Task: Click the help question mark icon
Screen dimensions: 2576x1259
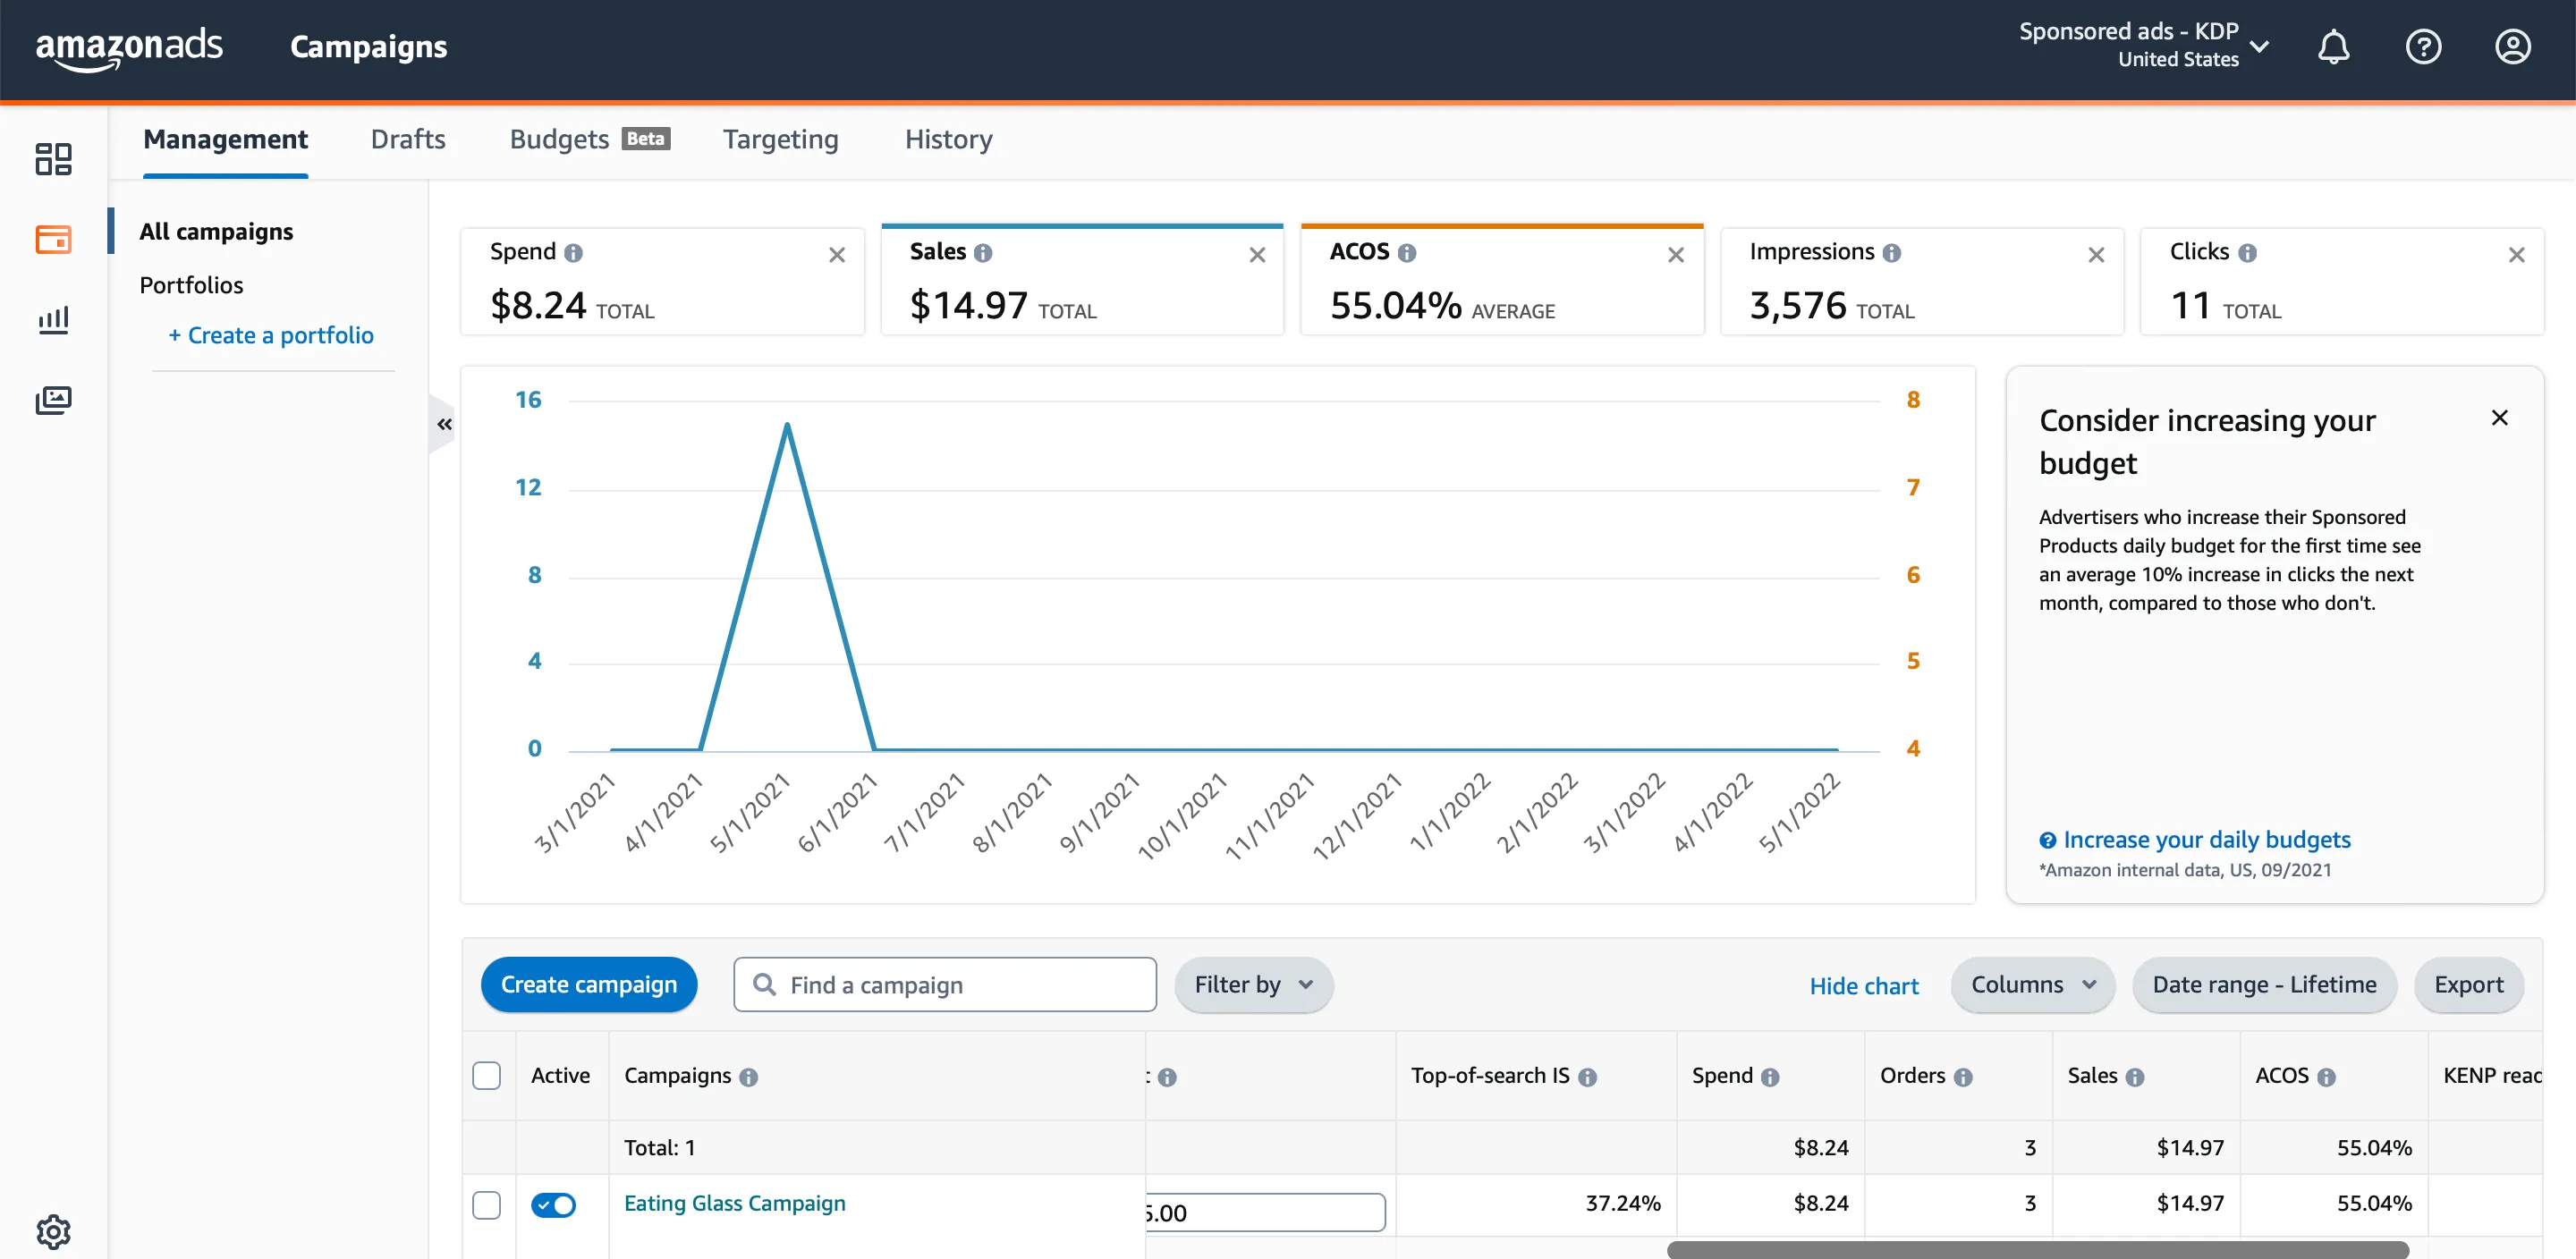Action: point(2422,47)
